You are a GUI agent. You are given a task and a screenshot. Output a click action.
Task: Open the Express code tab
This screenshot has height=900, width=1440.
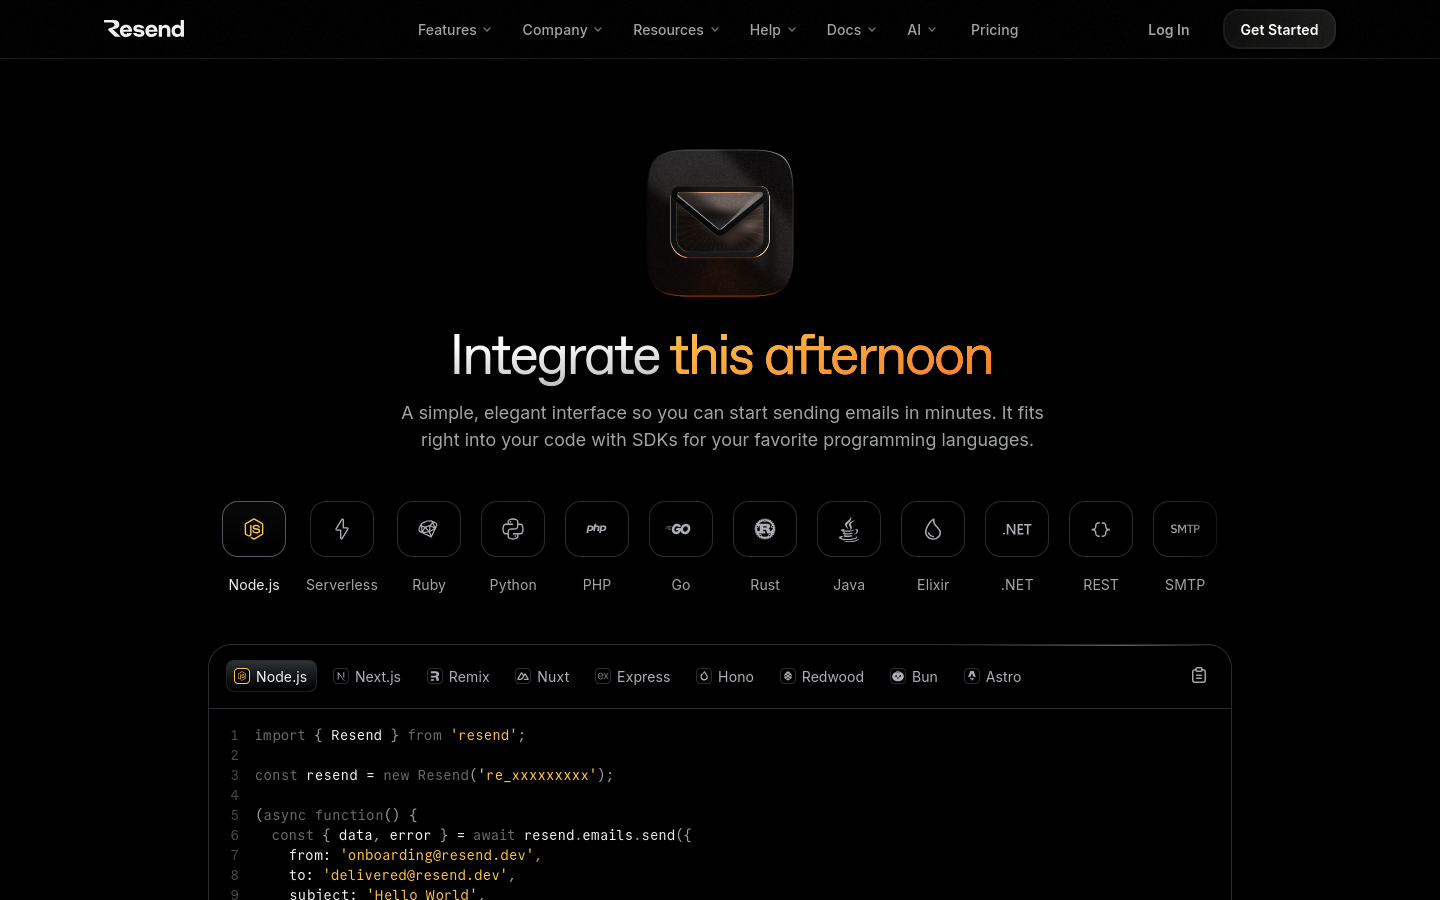point(633,677)
